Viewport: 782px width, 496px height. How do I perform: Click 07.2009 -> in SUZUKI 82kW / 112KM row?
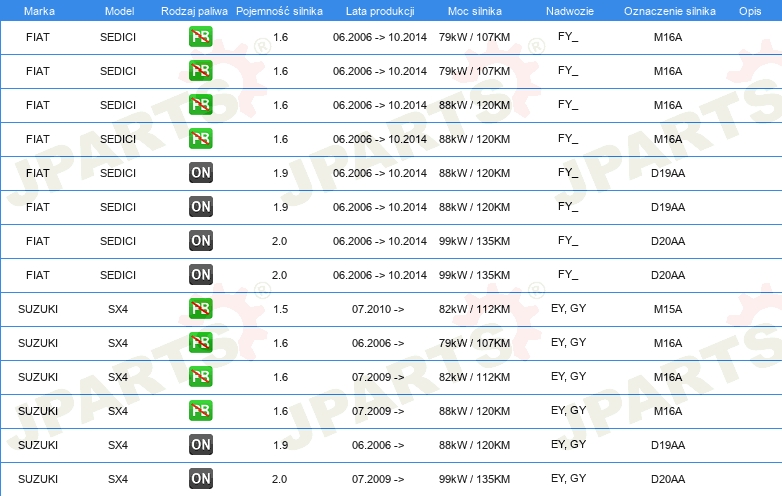click(x=378, y=377)
